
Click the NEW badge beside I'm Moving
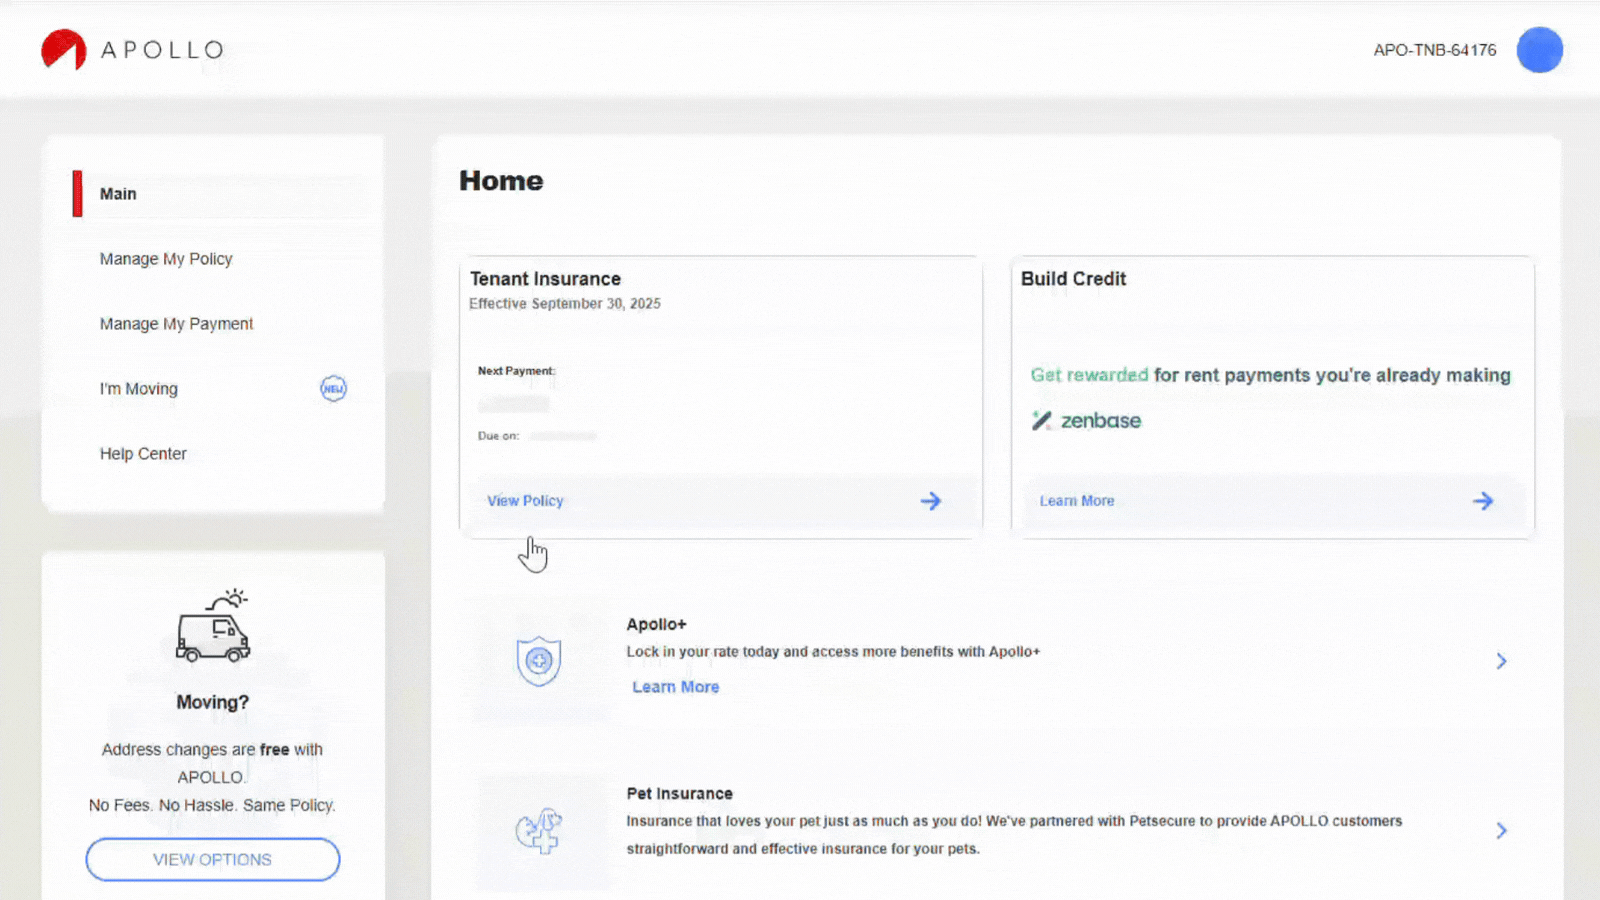(x=333, y=388)
